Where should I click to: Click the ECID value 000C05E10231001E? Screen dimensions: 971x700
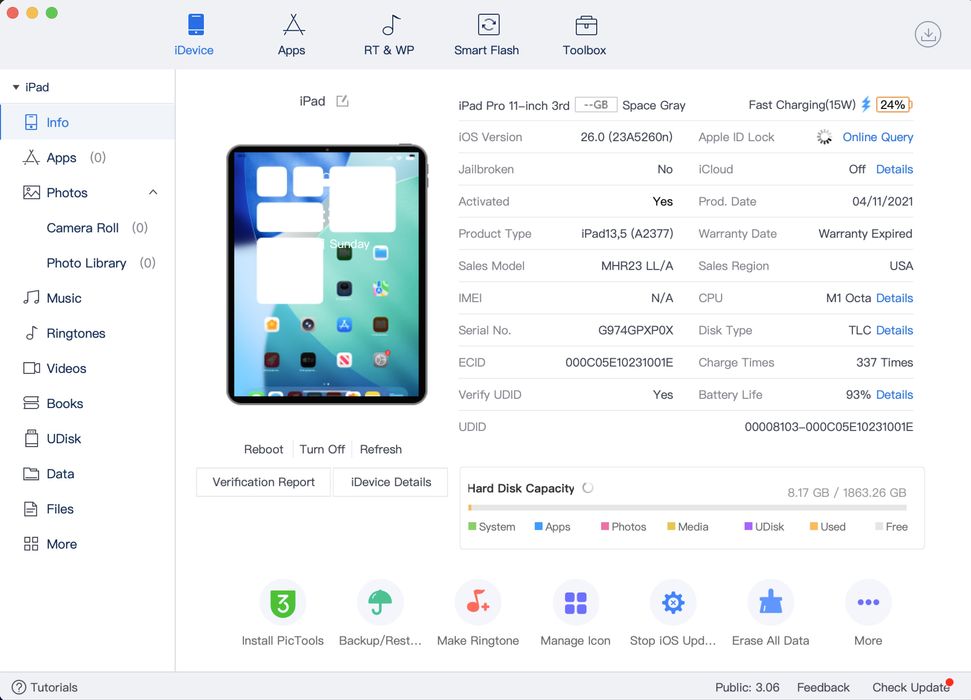619,362
